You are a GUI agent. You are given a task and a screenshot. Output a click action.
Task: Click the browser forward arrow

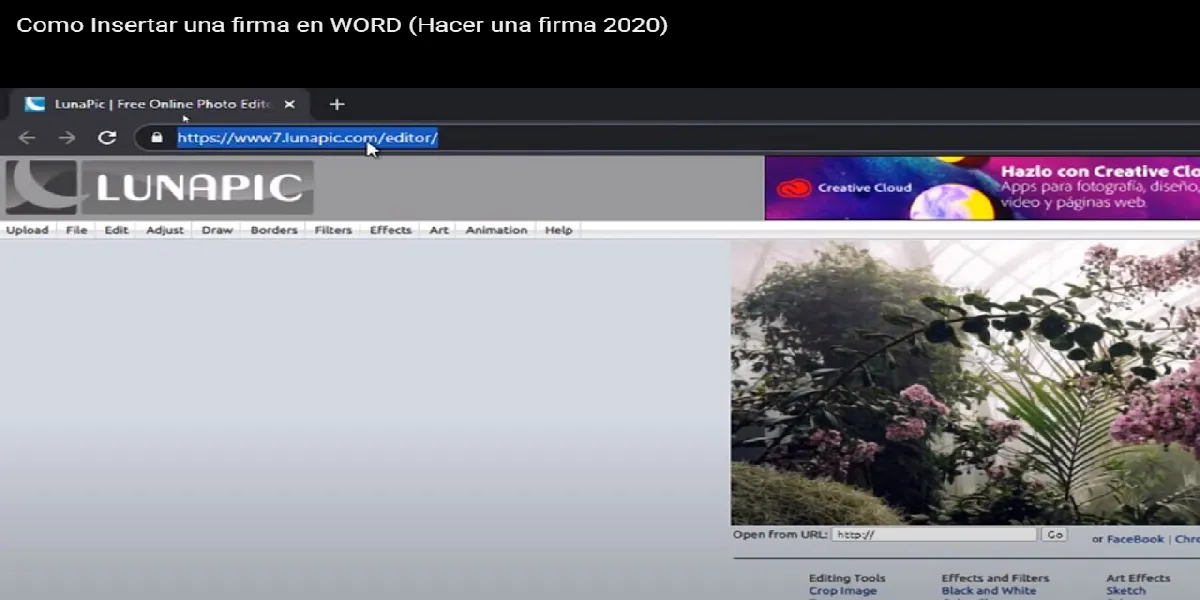click(x=67, y=138)
